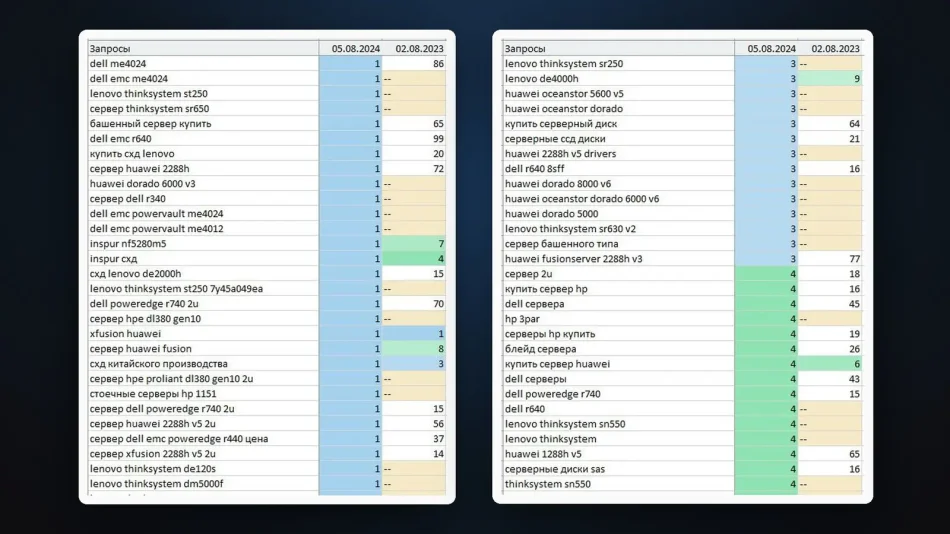Select the 'dell me4024' query cell

pos(204,64)
